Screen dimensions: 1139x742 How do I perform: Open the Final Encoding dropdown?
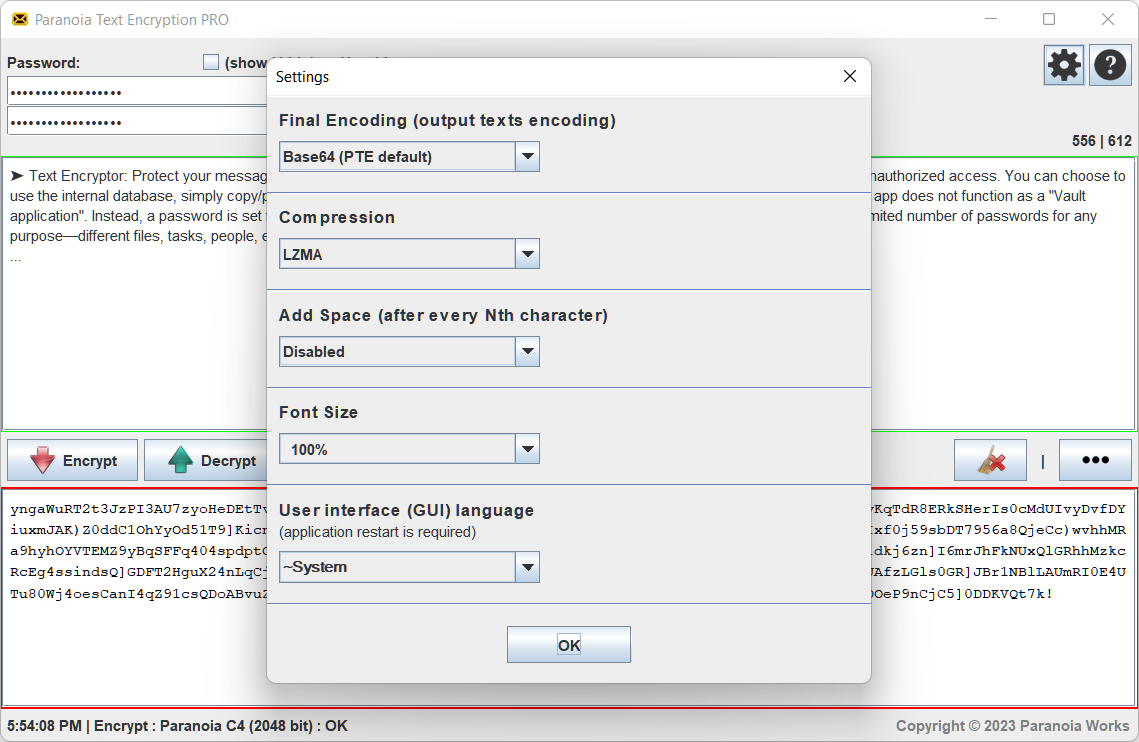tap(527, 156)
